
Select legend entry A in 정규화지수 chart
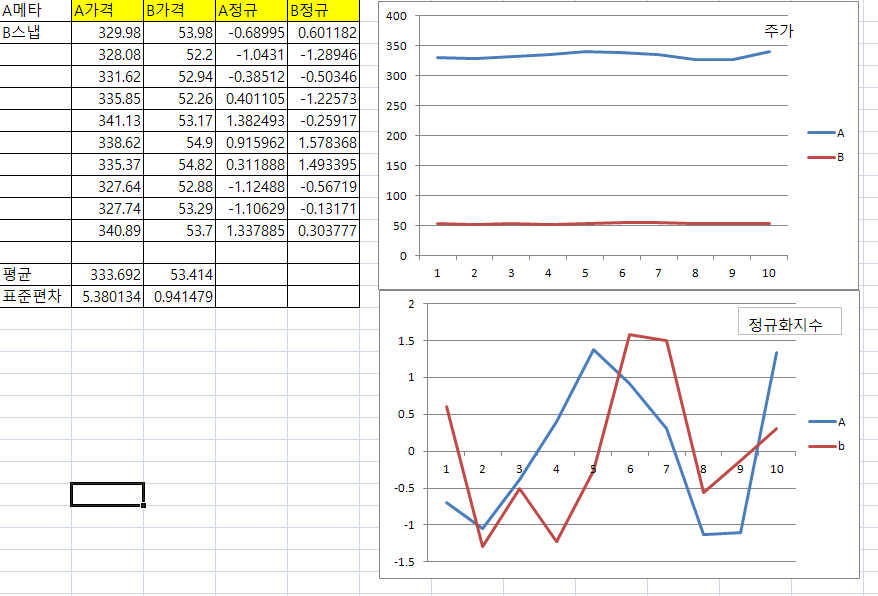tap(827, 422)
